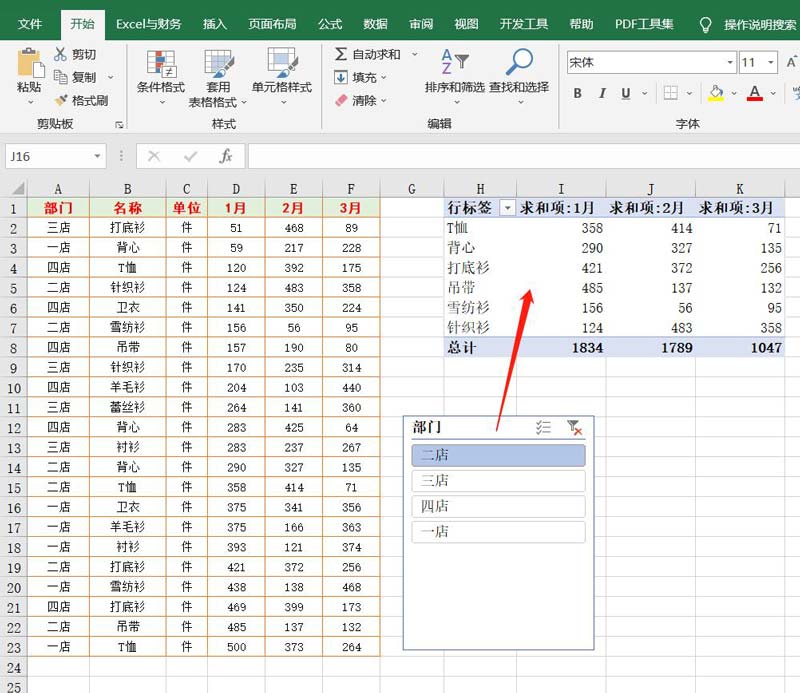Toggle Bold formatting
The height and width of the screenshot is (693, 800).
577,94
